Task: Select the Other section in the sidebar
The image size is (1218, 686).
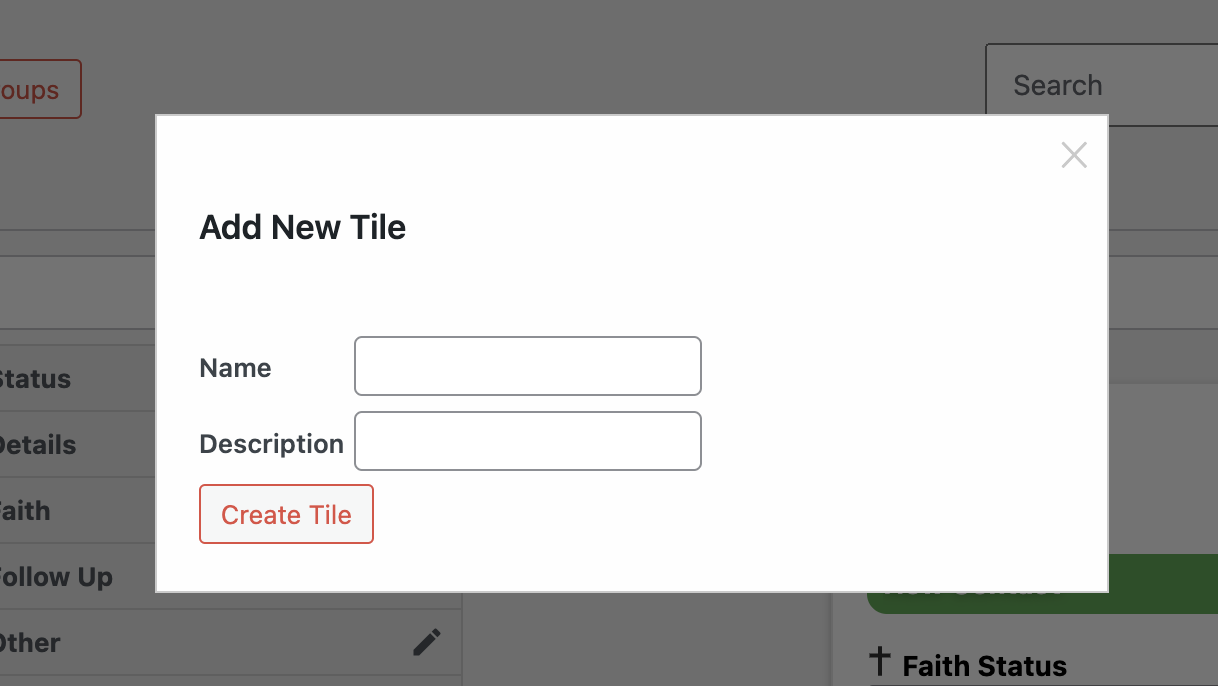Action: pos(30,642)
